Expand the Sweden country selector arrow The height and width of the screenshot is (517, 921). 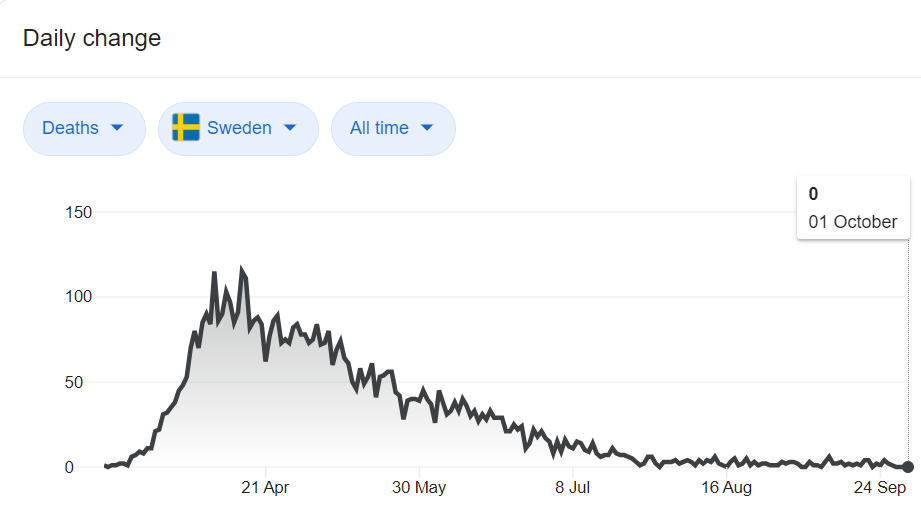(291, 128)
